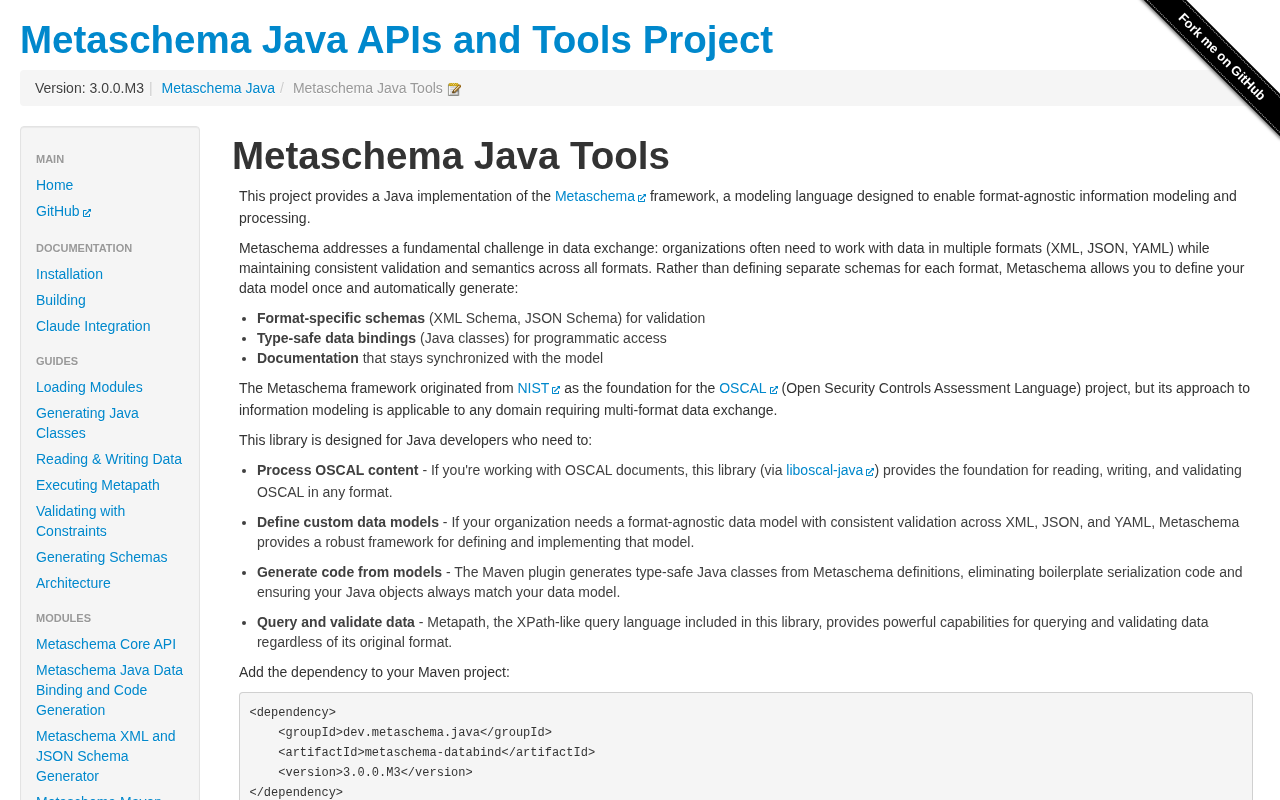Viewport: 1280px width, 800px height.
Task: Click the edit page icon in breadcrumb
Action: [x=454, y=89]
